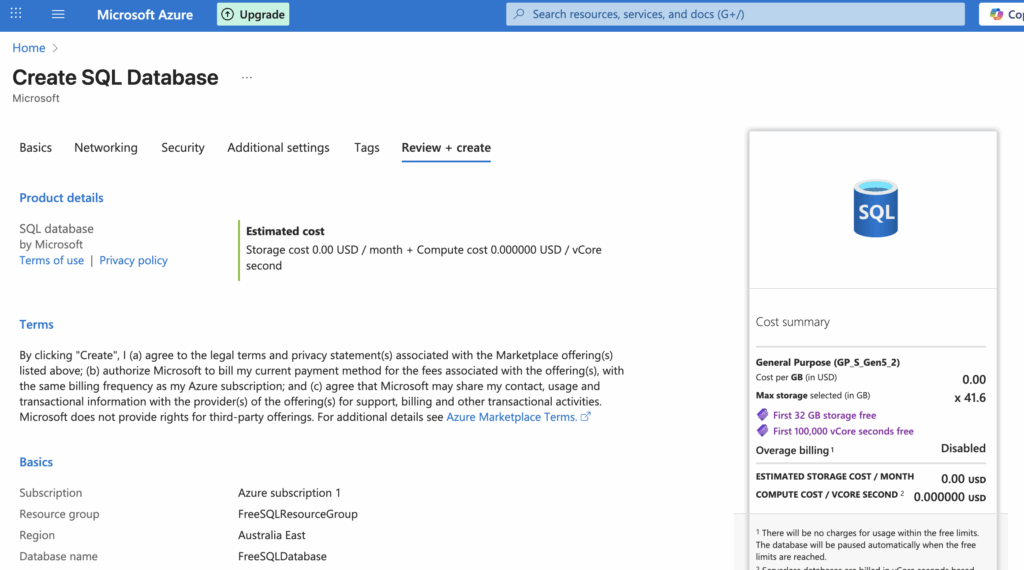The height and width of the screenshot is (570, 1024).
Task: Click the 'Azure subscription 1' value
Action: point(289,493)
